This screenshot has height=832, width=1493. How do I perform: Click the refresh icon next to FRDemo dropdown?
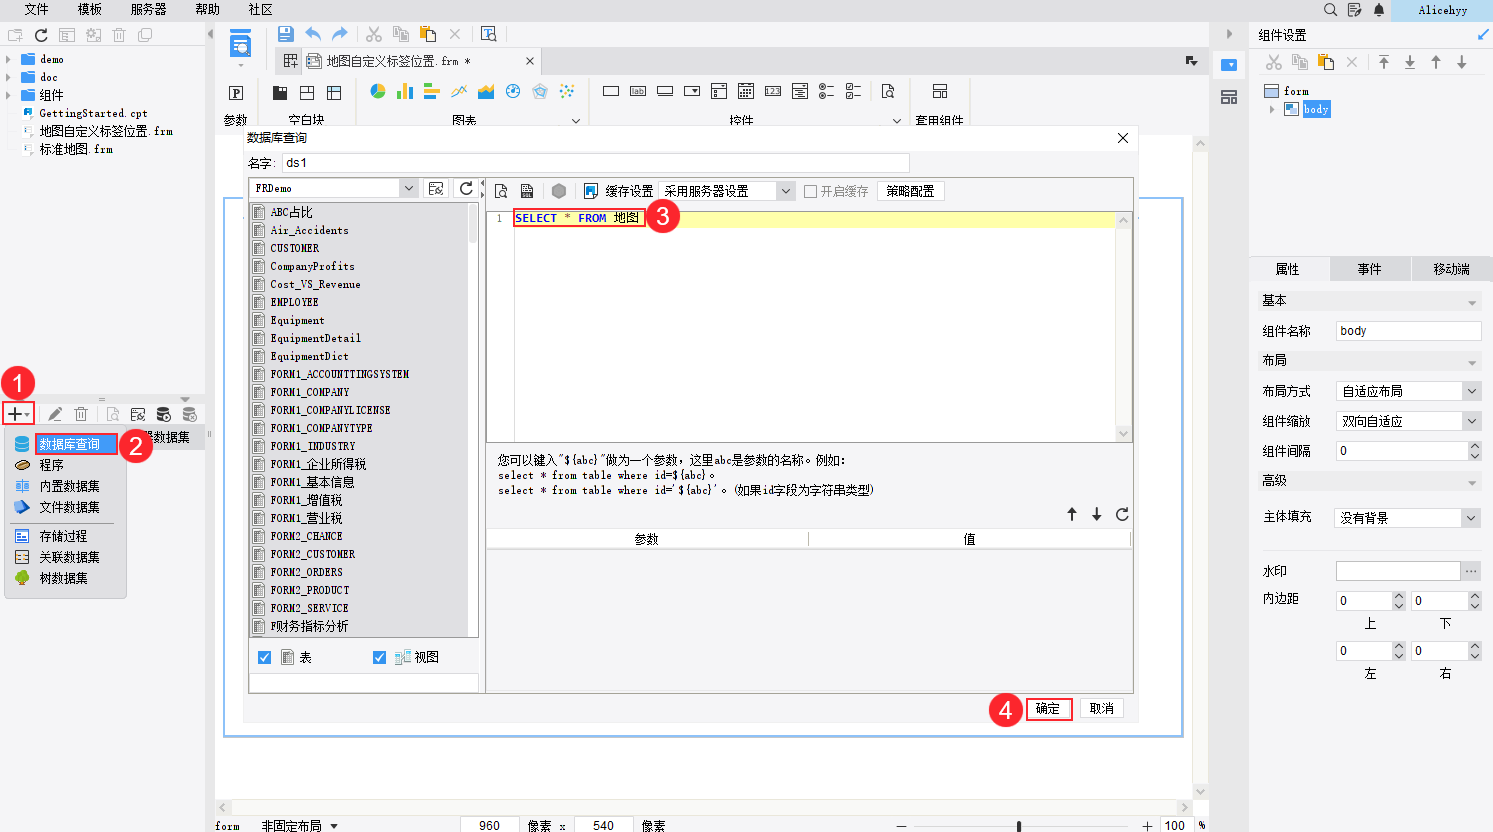coord(466,189)
